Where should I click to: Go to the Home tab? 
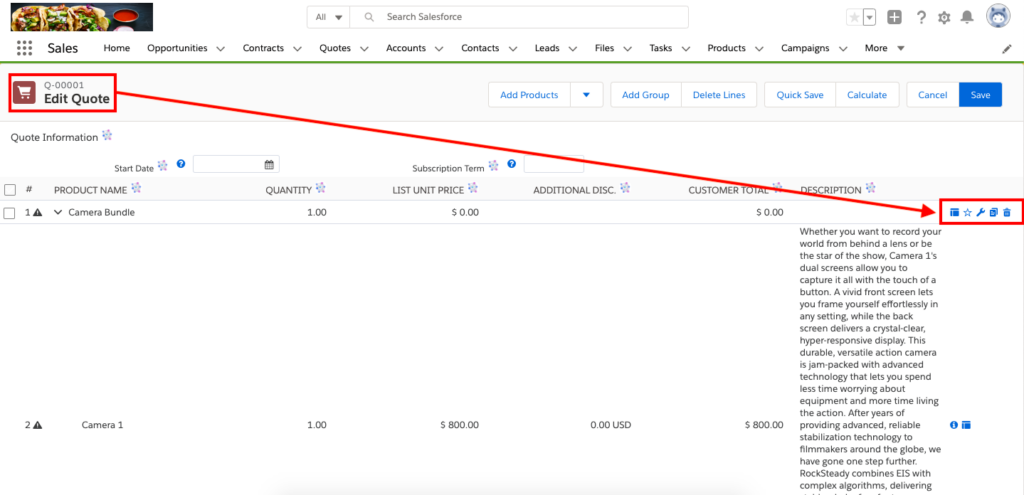(117, 48)
